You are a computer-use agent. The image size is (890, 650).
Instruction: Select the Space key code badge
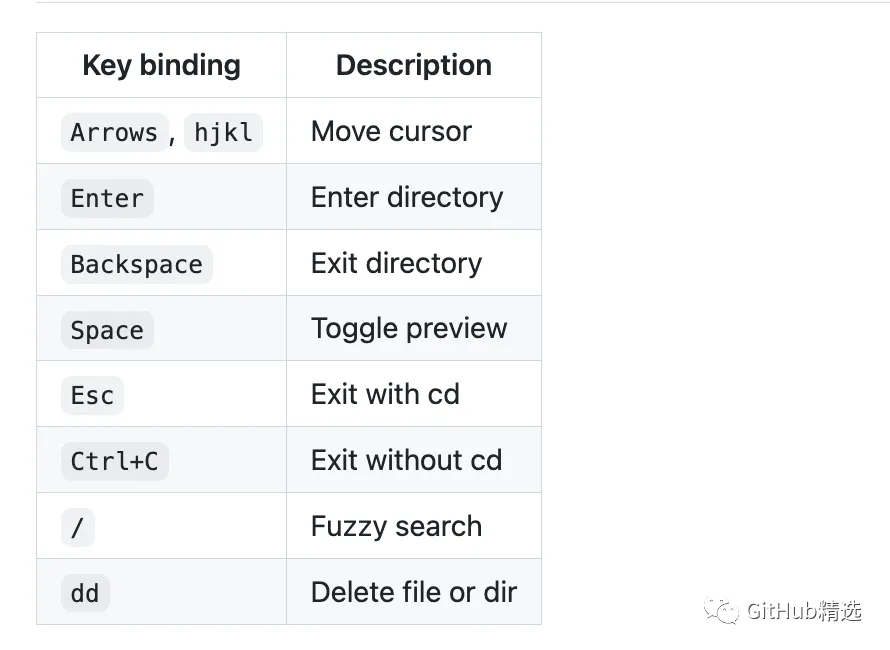[x=107, y=330]
